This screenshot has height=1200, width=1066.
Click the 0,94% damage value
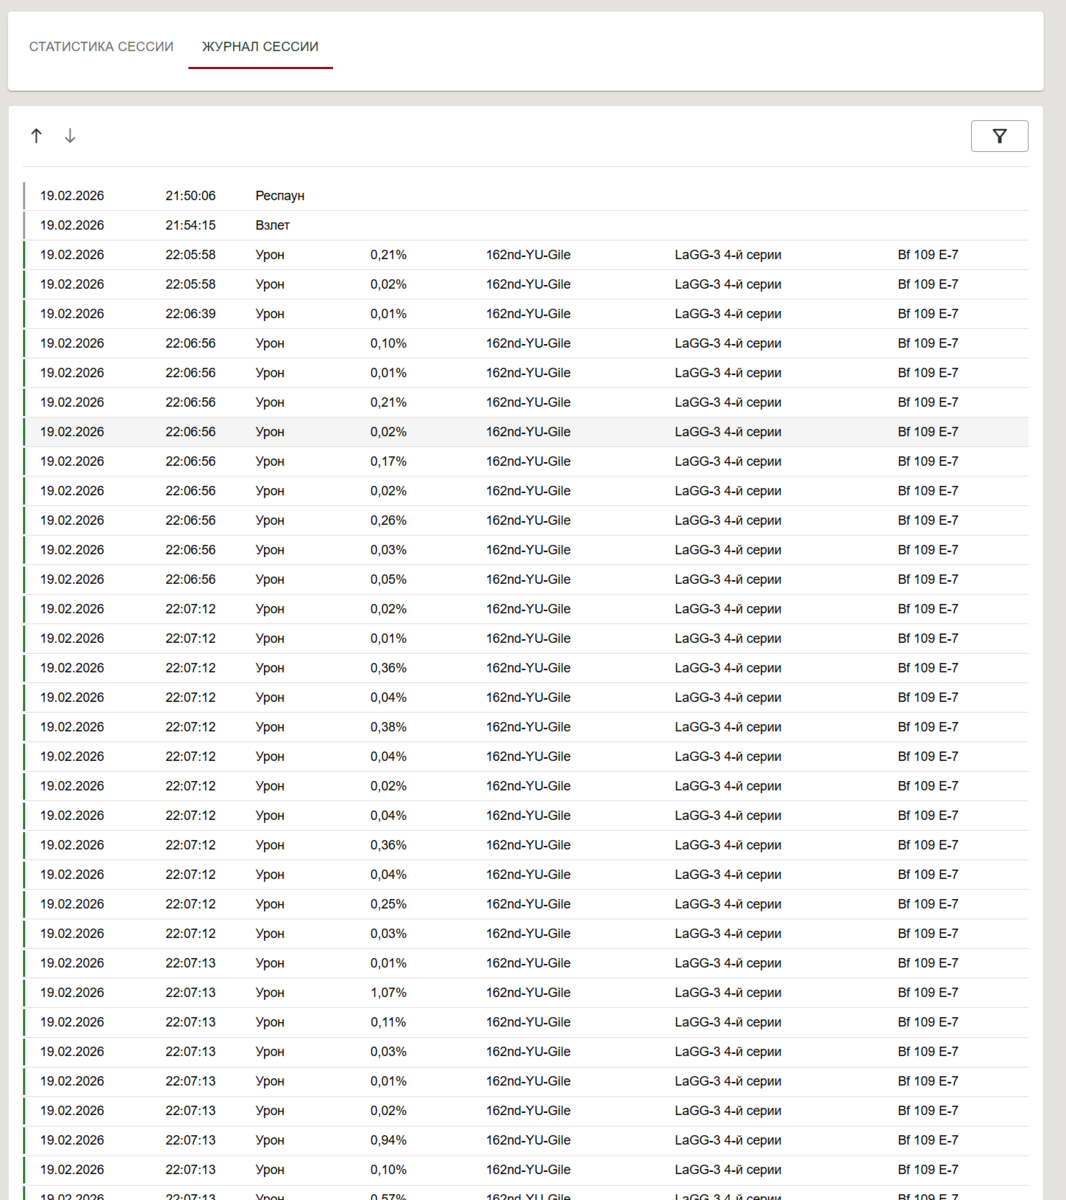(x=388, y=1140)
